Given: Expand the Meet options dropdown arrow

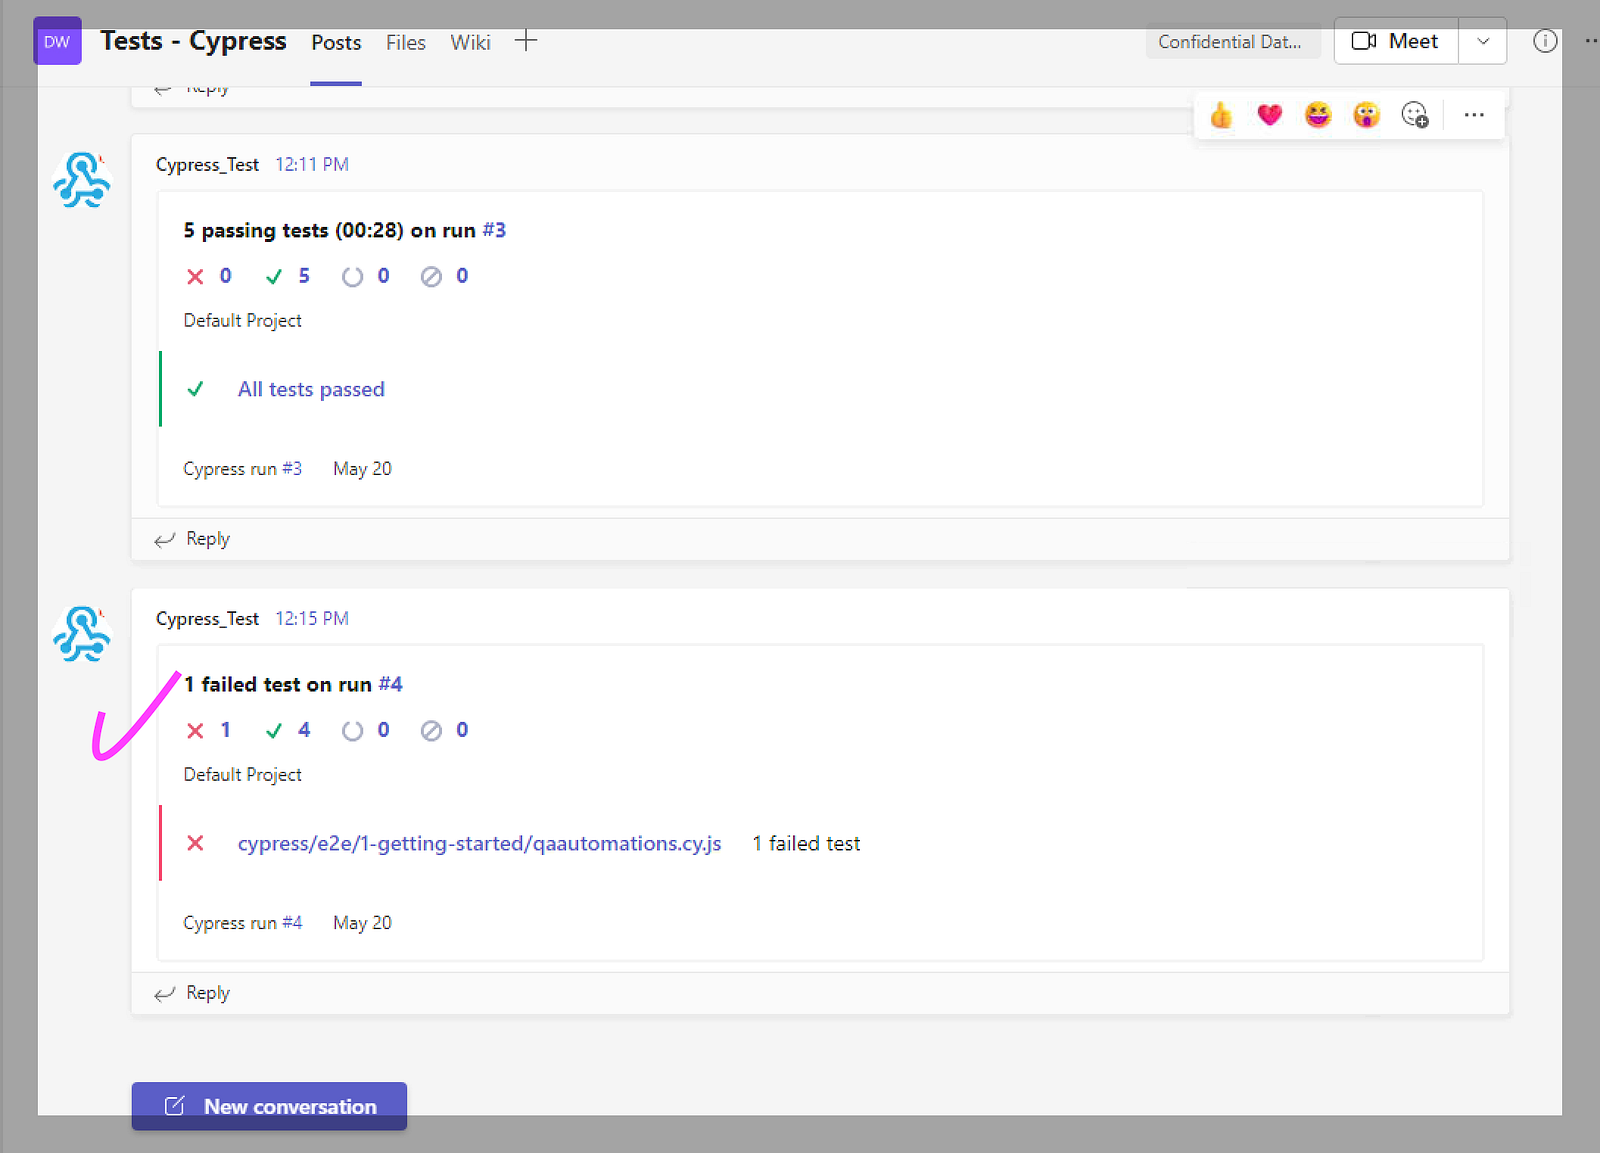Looking at the screenshot, I should point(1483,41).
